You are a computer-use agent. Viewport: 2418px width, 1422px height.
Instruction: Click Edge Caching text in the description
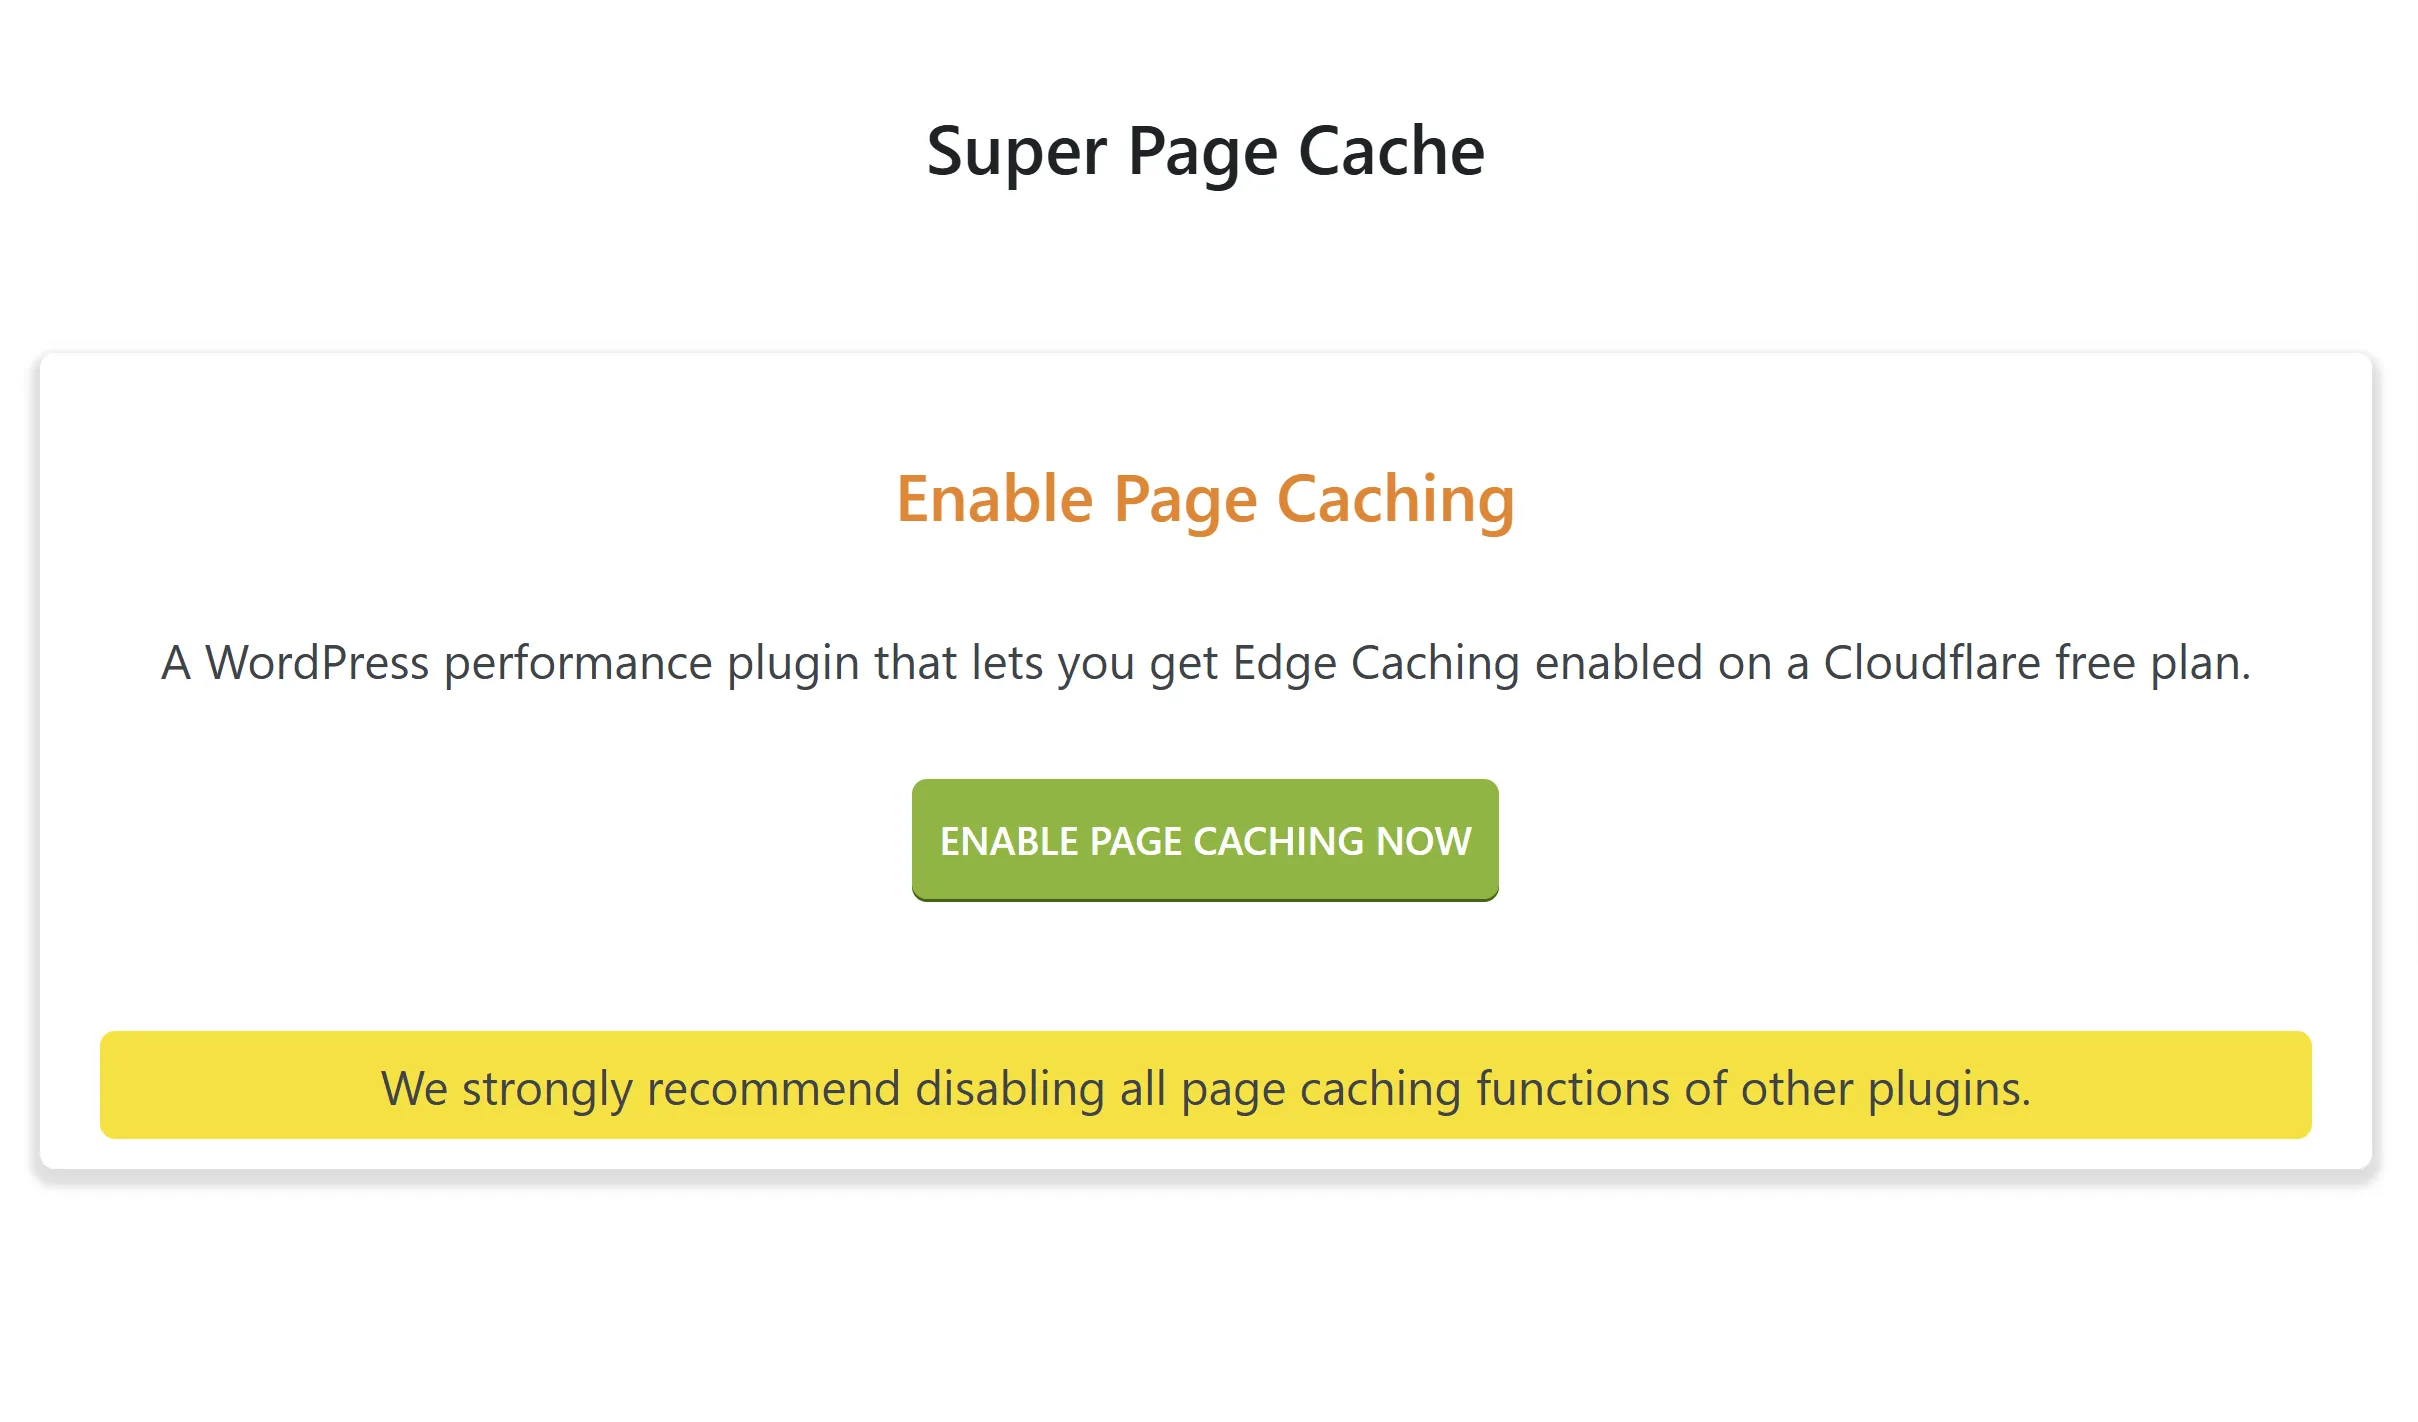[x=1376, y=663]
